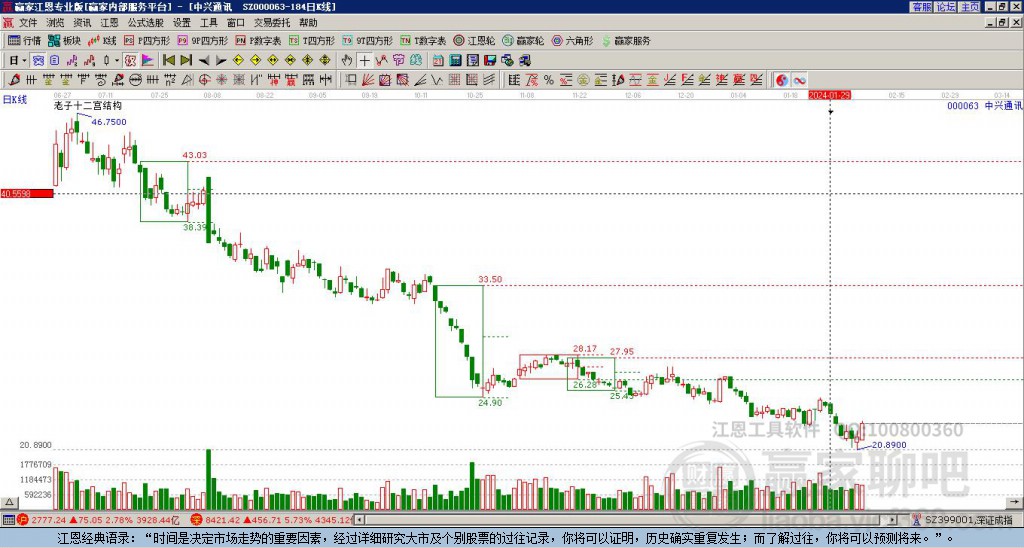1024x548 pixels.
Task: Open the 江恩 menu
Action: point(109,23)
